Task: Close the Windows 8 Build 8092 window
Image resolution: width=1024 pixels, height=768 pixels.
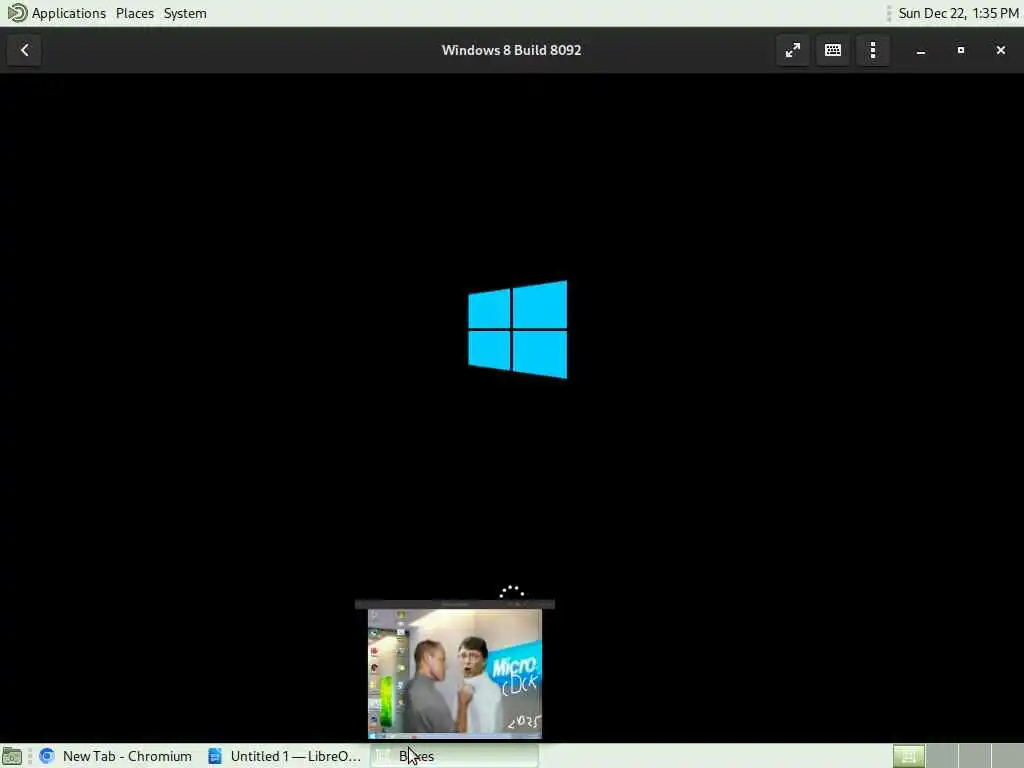Action: (1000, 50)
